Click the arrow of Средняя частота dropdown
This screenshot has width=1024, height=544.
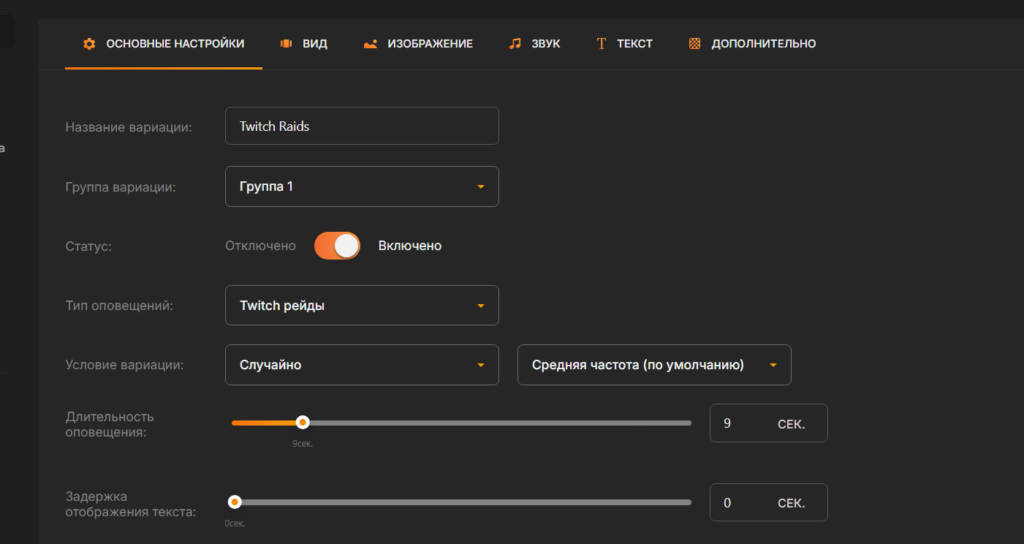point(773,365)
